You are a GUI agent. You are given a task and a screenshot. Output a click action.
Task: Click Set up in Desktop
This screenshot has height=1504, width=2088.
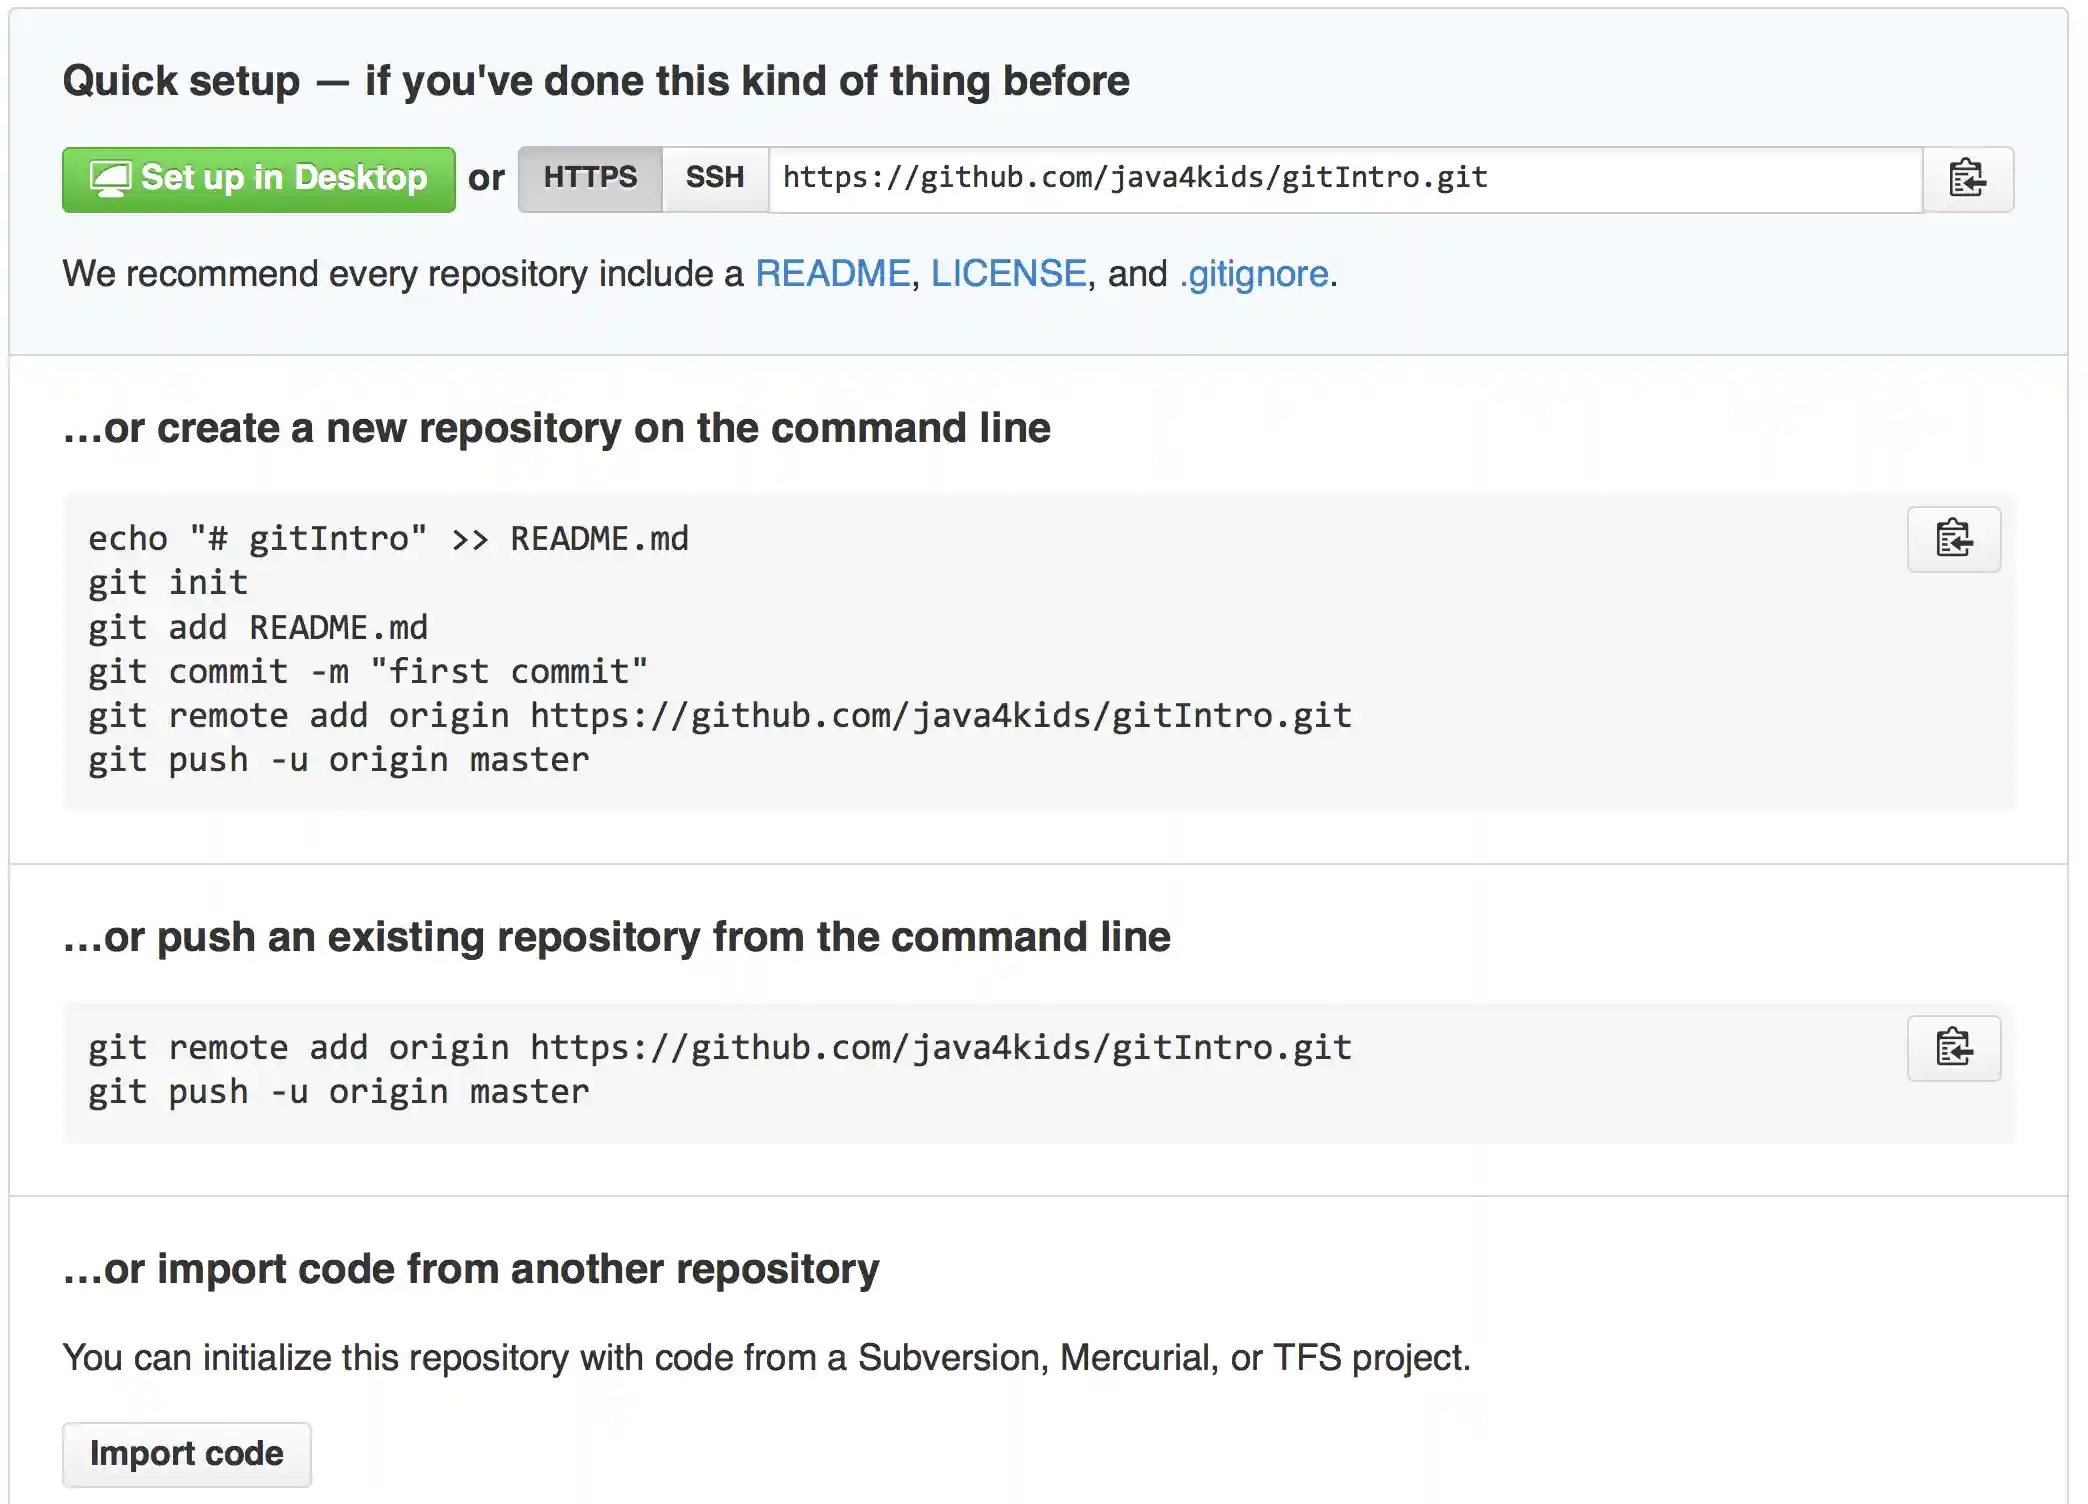click(258, 178)
